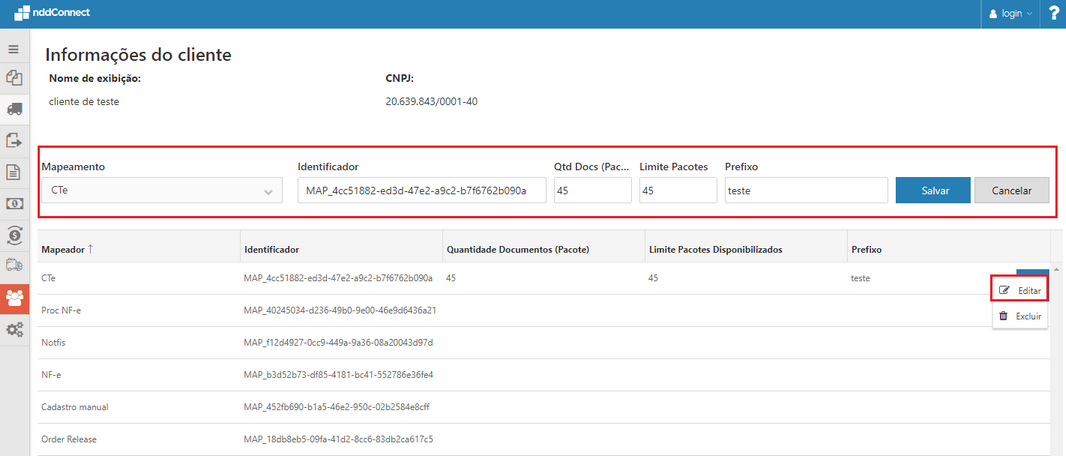The height and width of the screenshot is (456, 1066).
Task: Click the Cancelar button
Action: 1011,190
